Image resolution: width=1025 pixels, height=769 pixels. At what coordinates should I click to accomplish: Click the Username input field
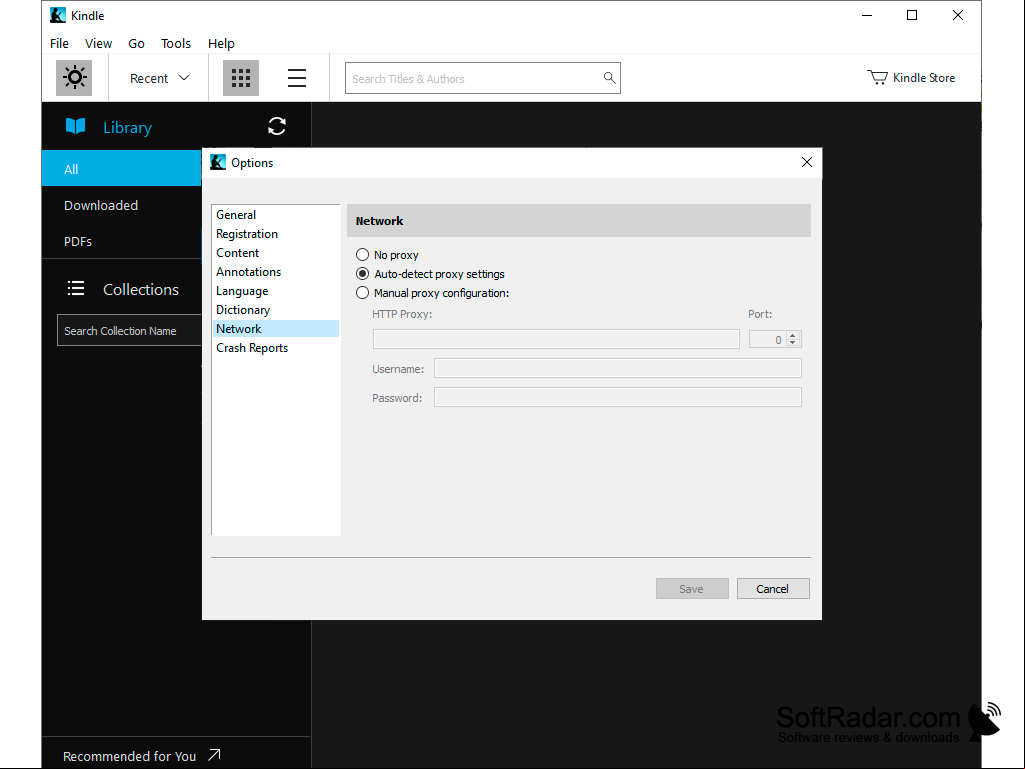tap(618, 368)
